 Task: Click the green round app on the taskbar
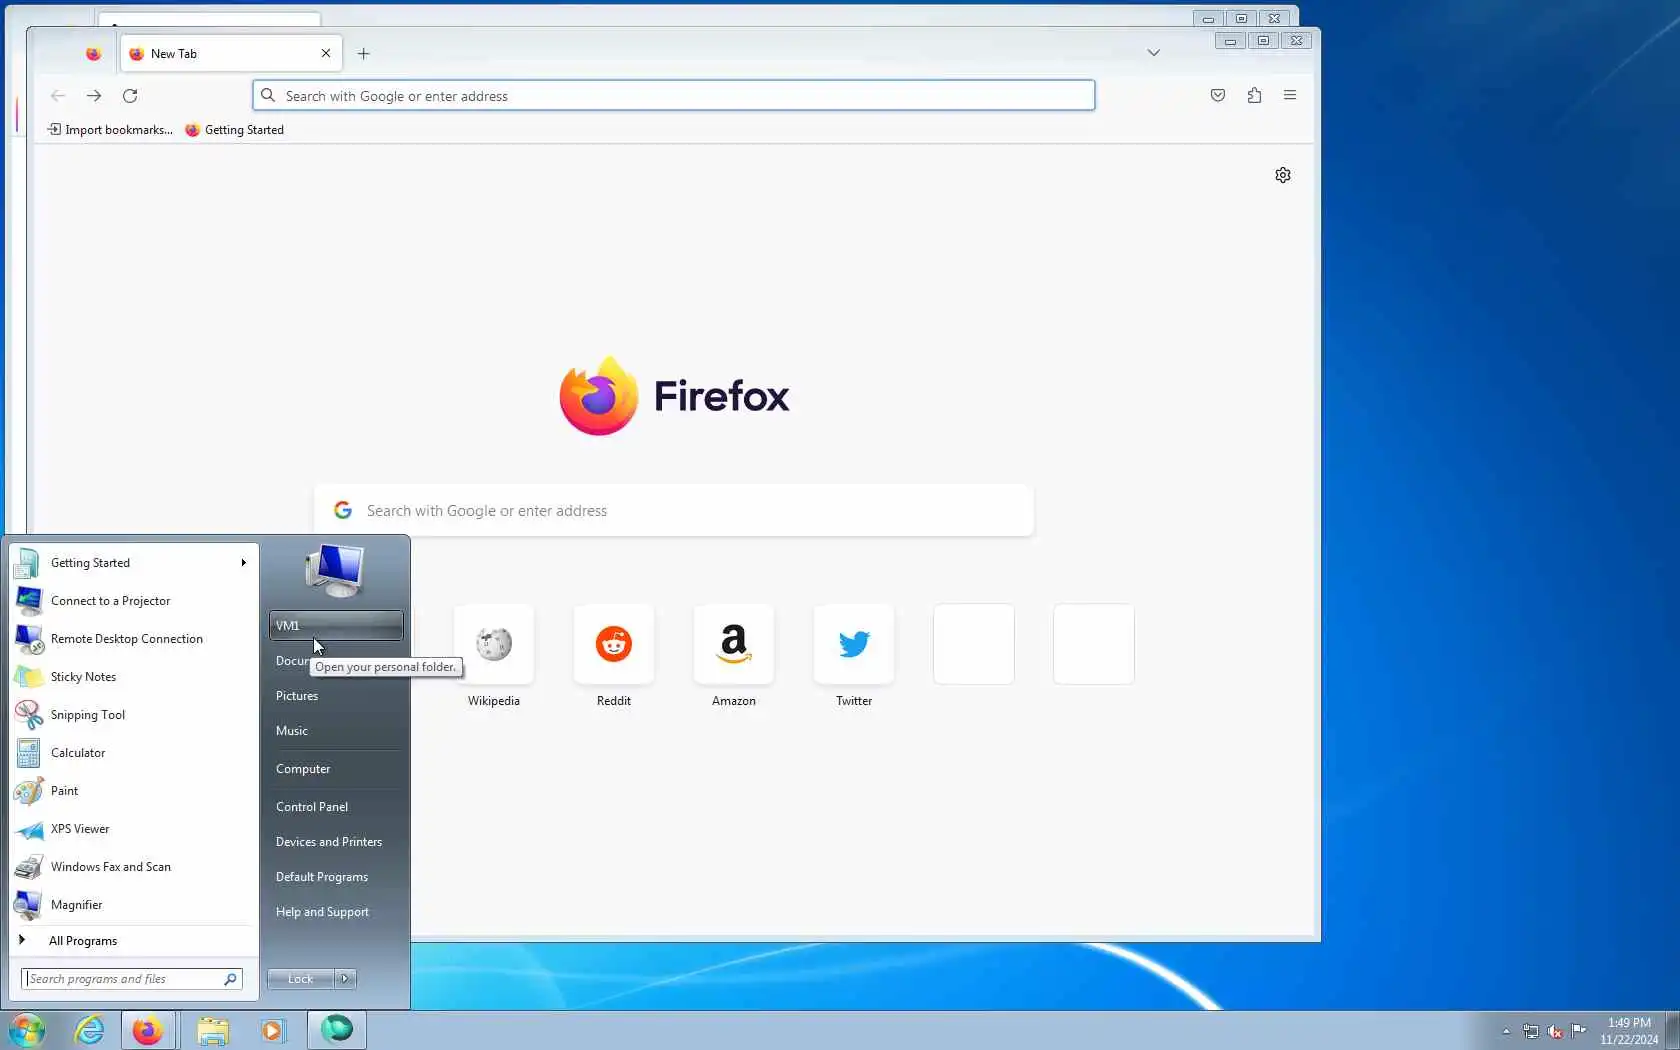(x=337, y=1030)
